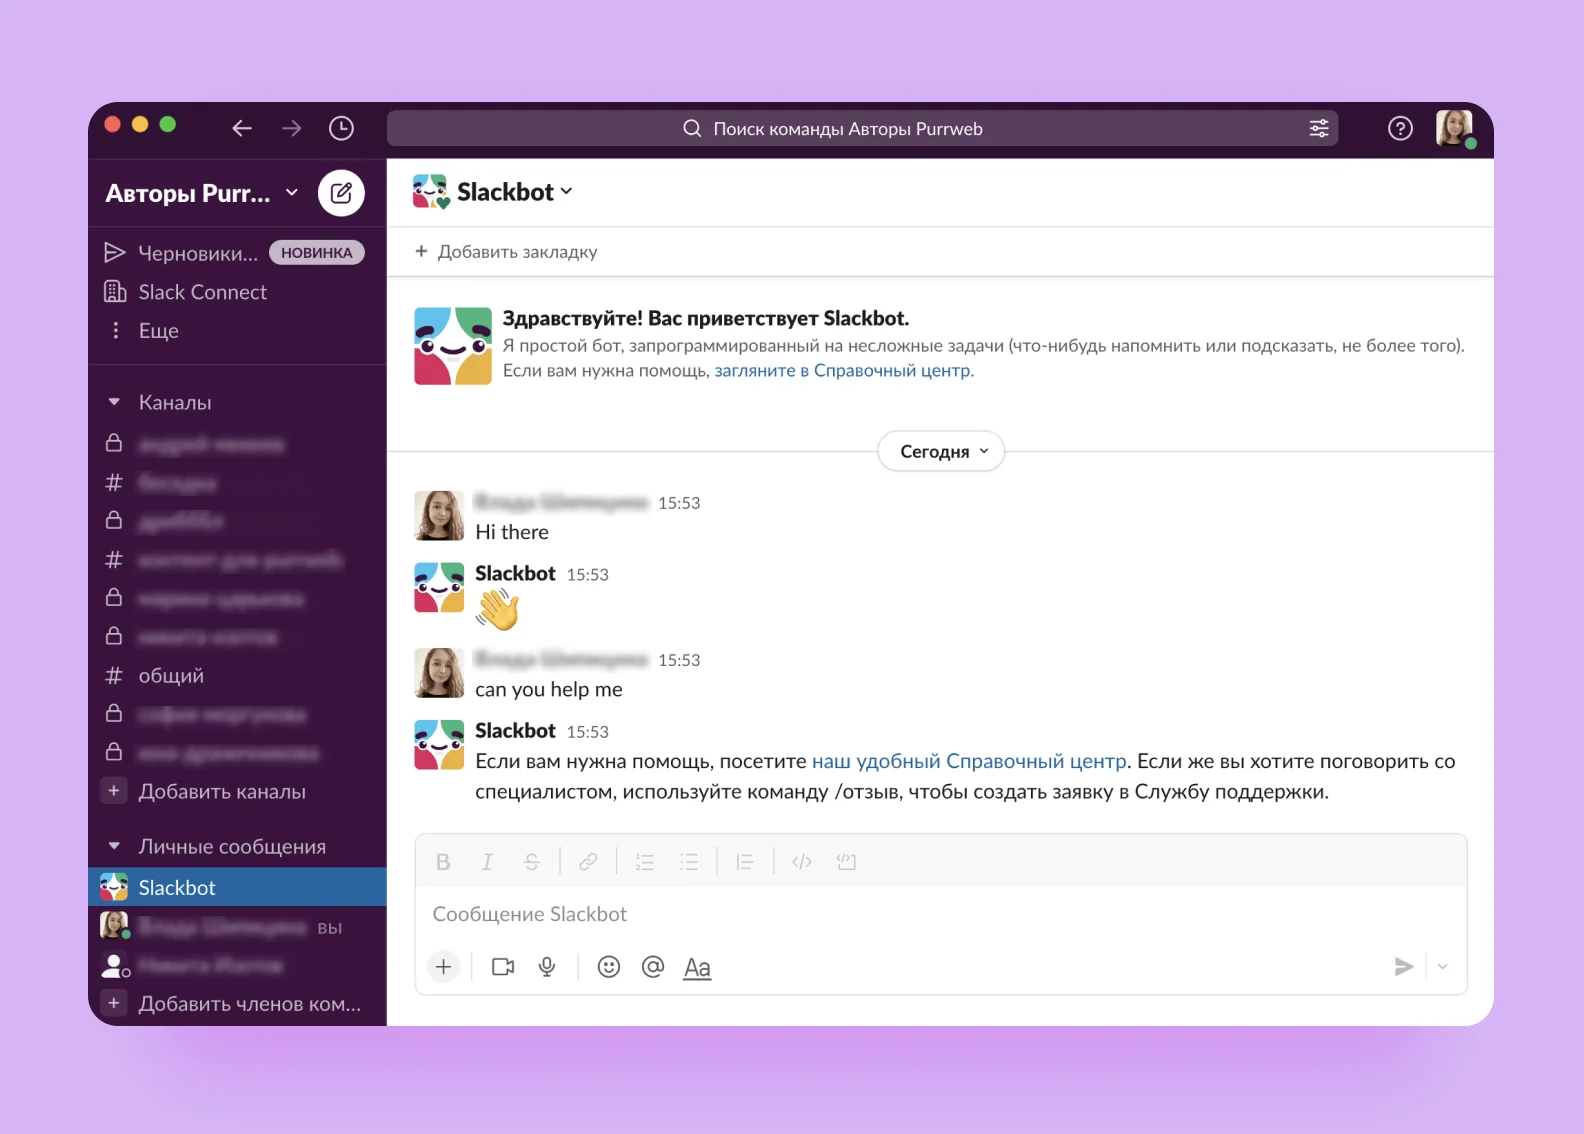Open link загляните в Справочный центр
The height and width of the screenshot is (1134, 1584).
(x=842, y=371)
